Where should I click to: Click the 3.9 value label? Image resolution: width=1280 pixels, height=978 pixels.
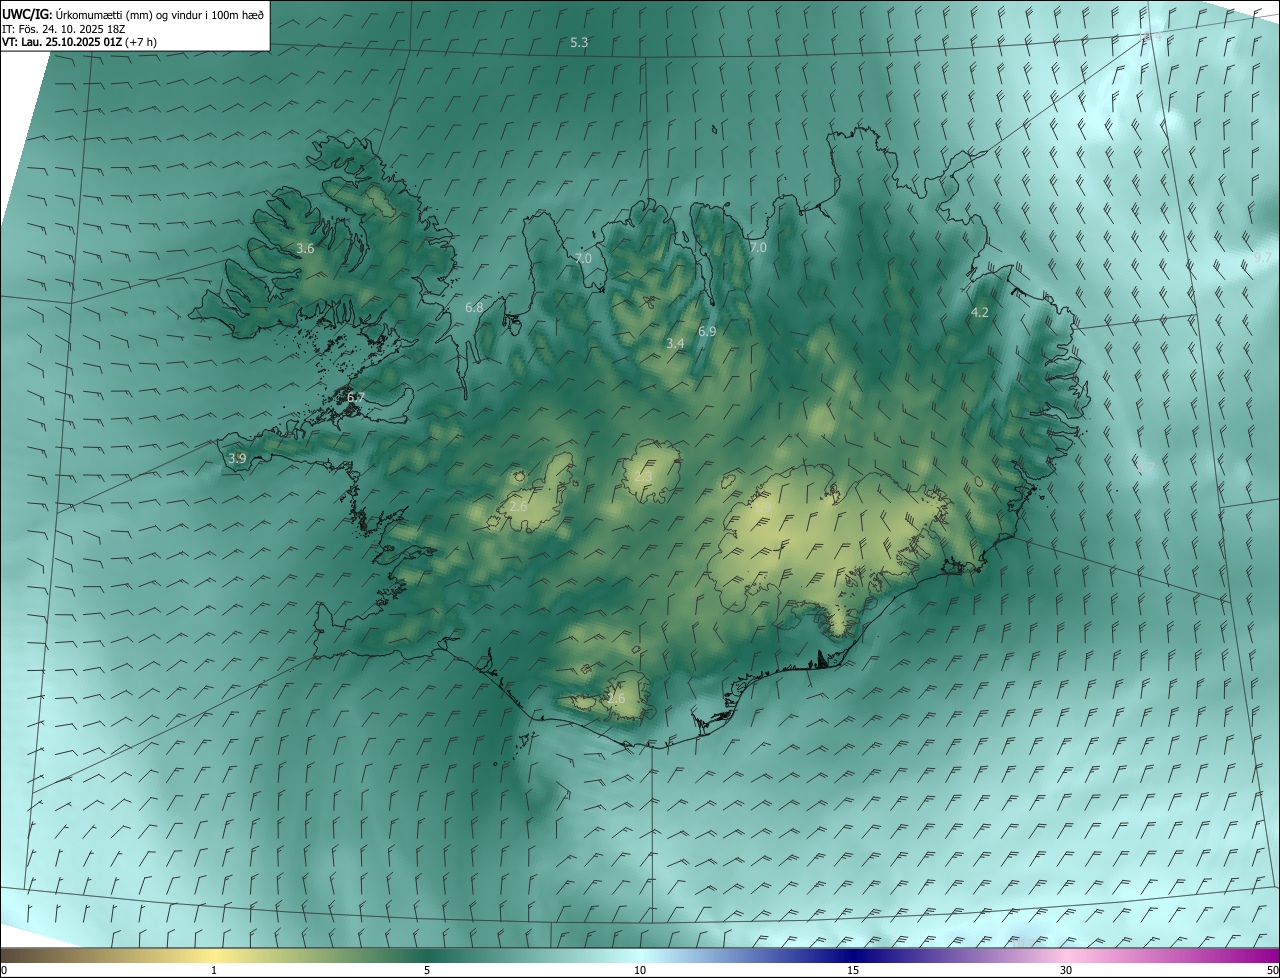point(237,458)
